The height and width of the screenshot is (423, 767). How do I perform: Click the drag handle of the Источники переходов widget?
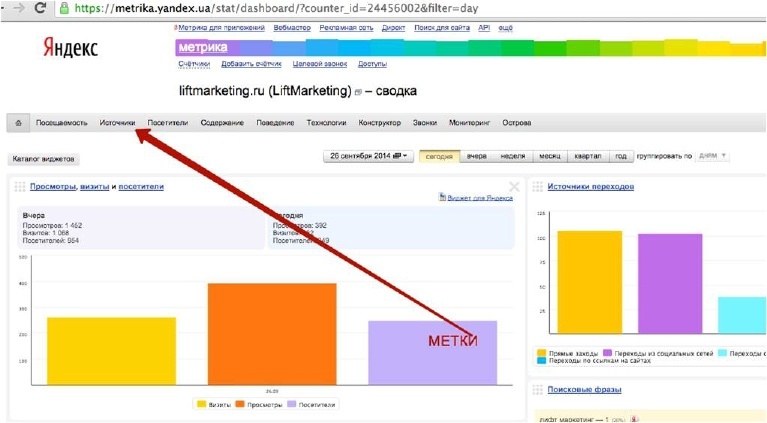click(x=539, y=187)
